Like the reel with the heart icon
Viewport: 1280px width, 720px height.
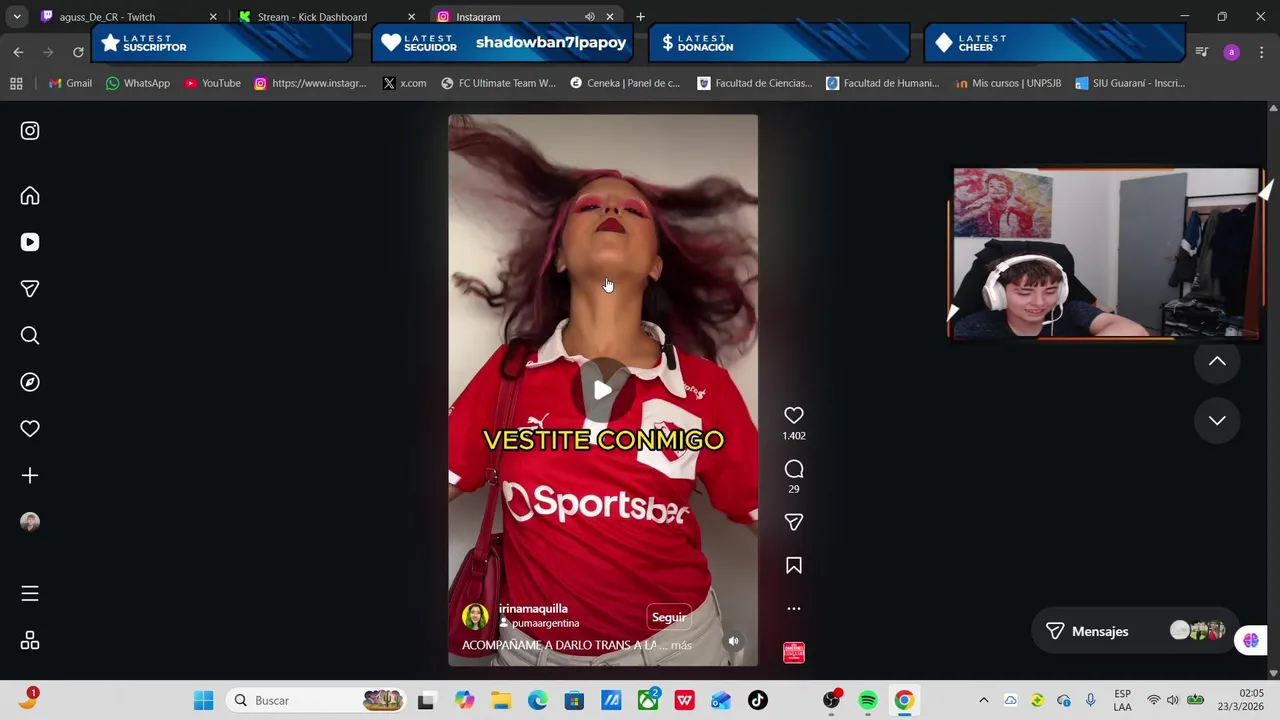pos(794,415)
